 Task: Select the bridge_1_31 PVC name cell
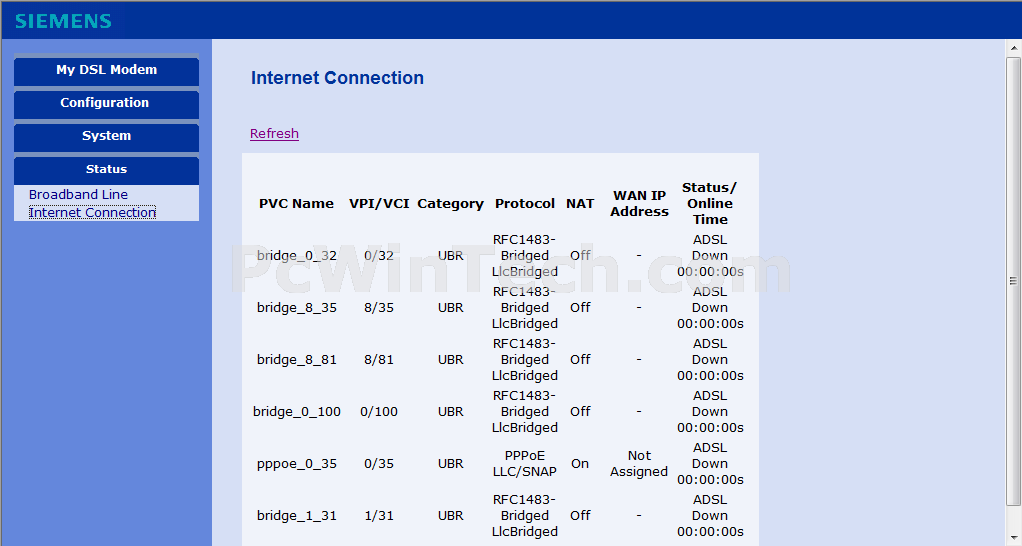coord(297,515)
